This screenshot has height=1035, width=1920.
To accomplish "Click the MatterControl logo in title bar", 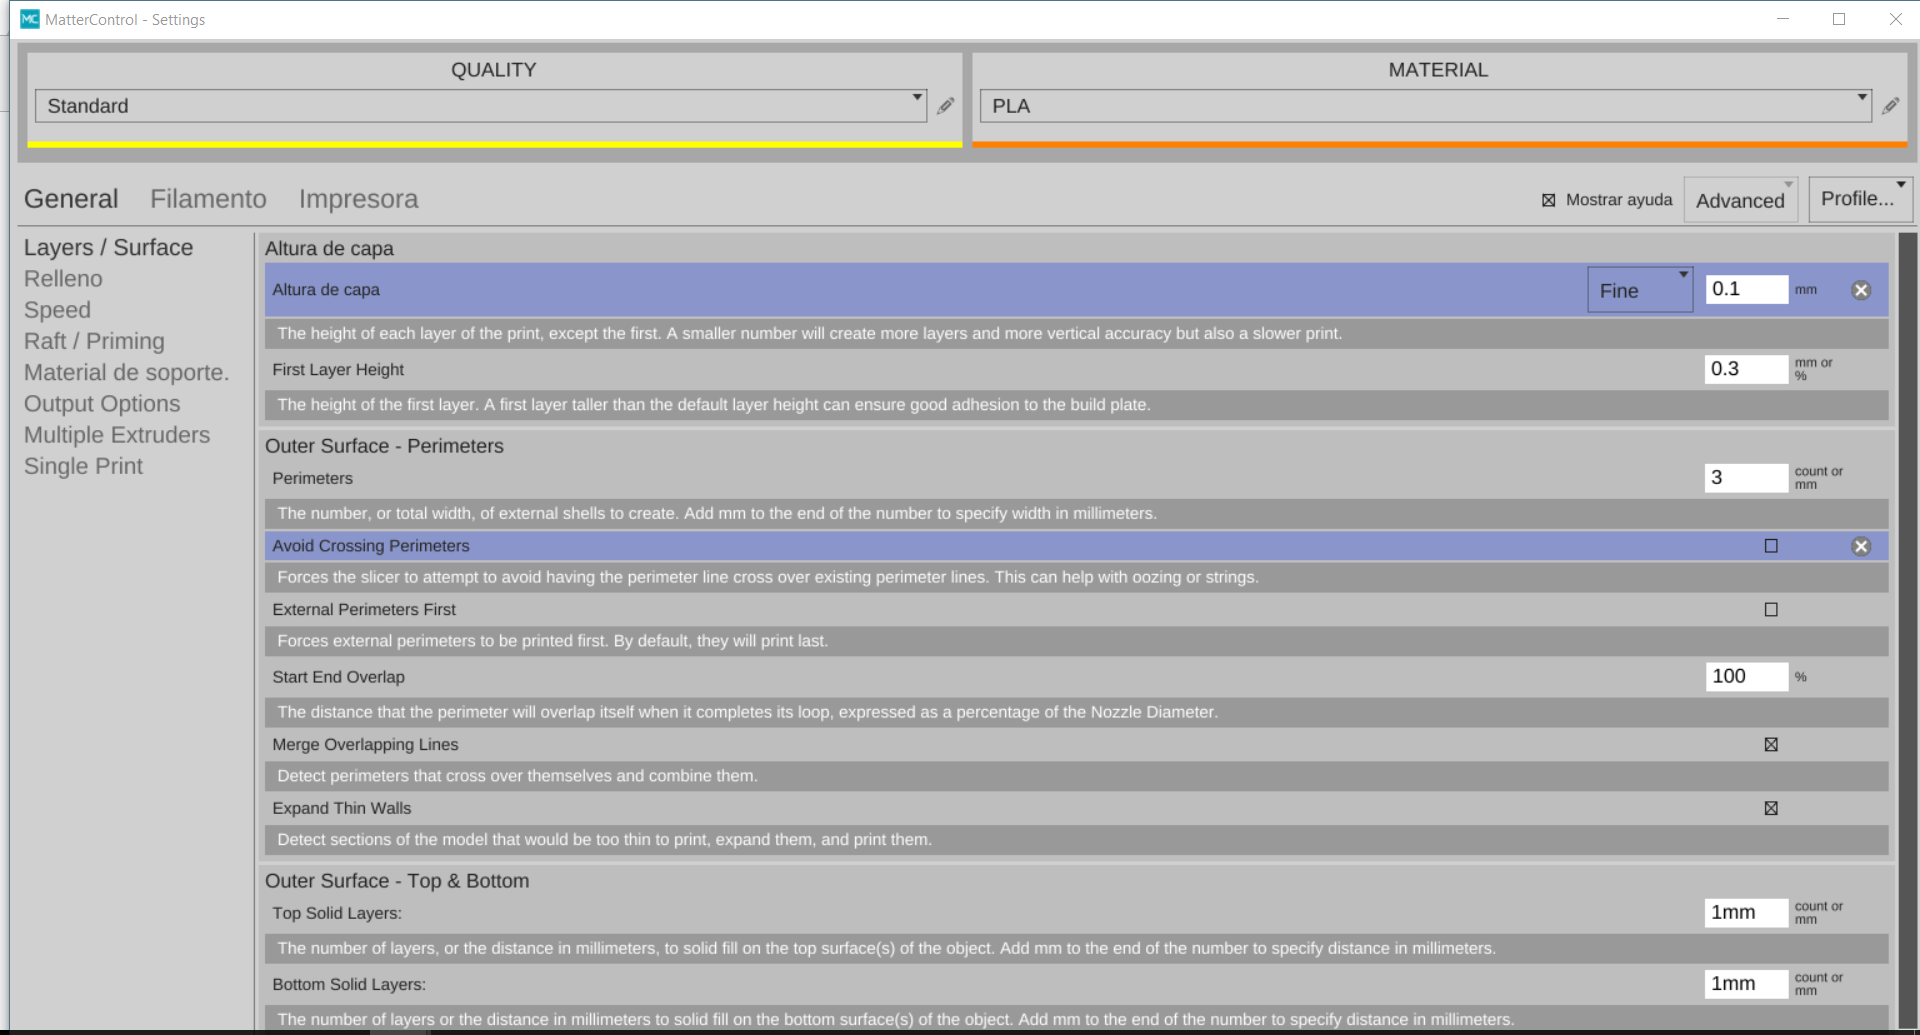I will (x=30, y=19).
